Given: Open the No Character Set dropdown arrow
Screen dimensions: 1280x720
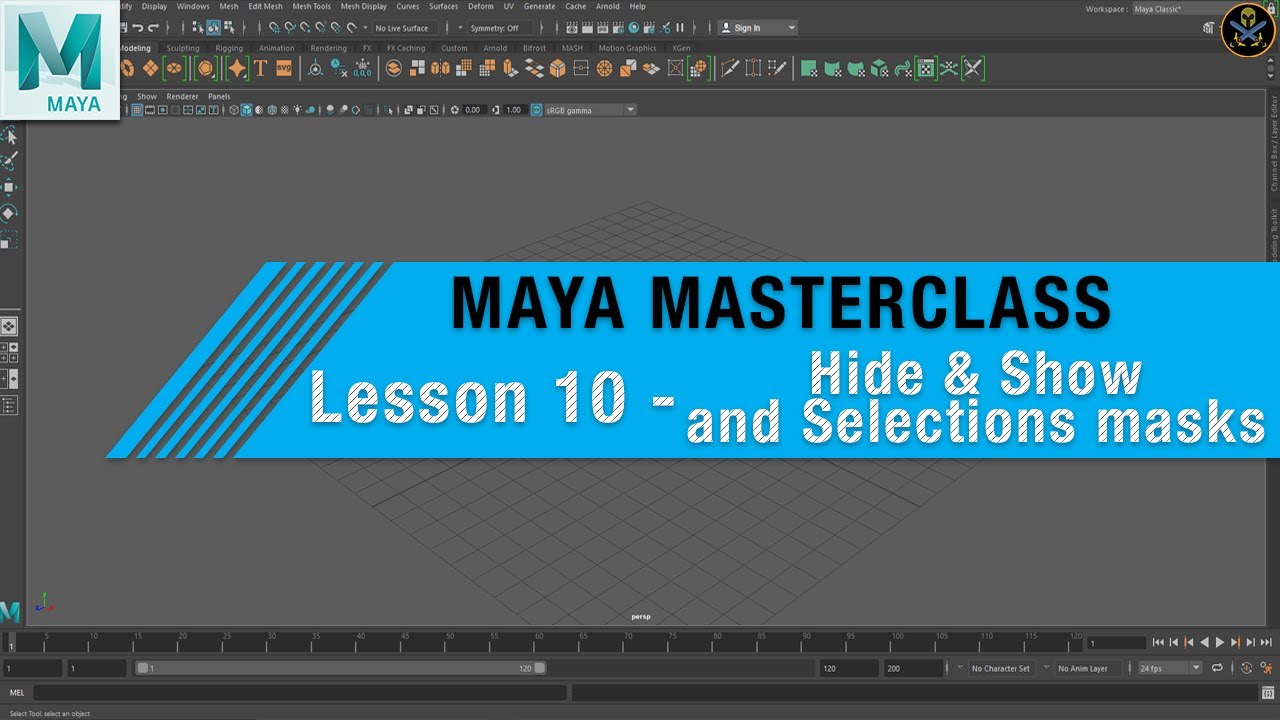Looking at the screenshot, I should [x=960, y=668].
